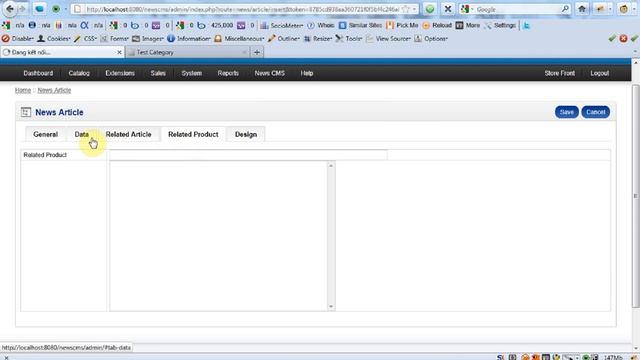Open the Tools dropdown in developer toolbar

coord(349,38)
